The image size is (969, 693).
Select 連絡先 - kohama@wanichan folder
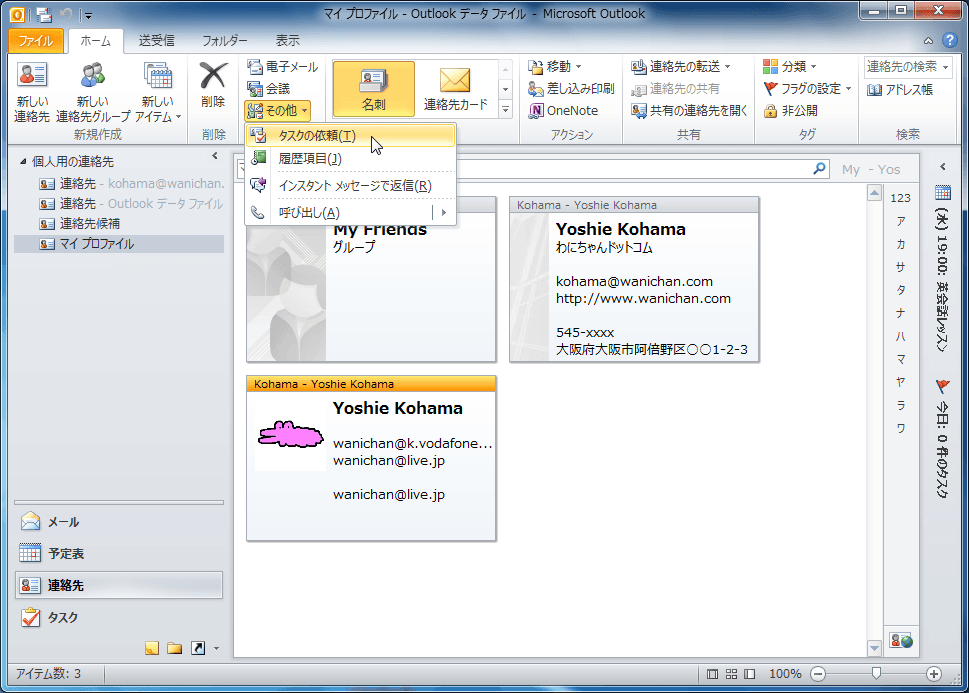(131, 184)
